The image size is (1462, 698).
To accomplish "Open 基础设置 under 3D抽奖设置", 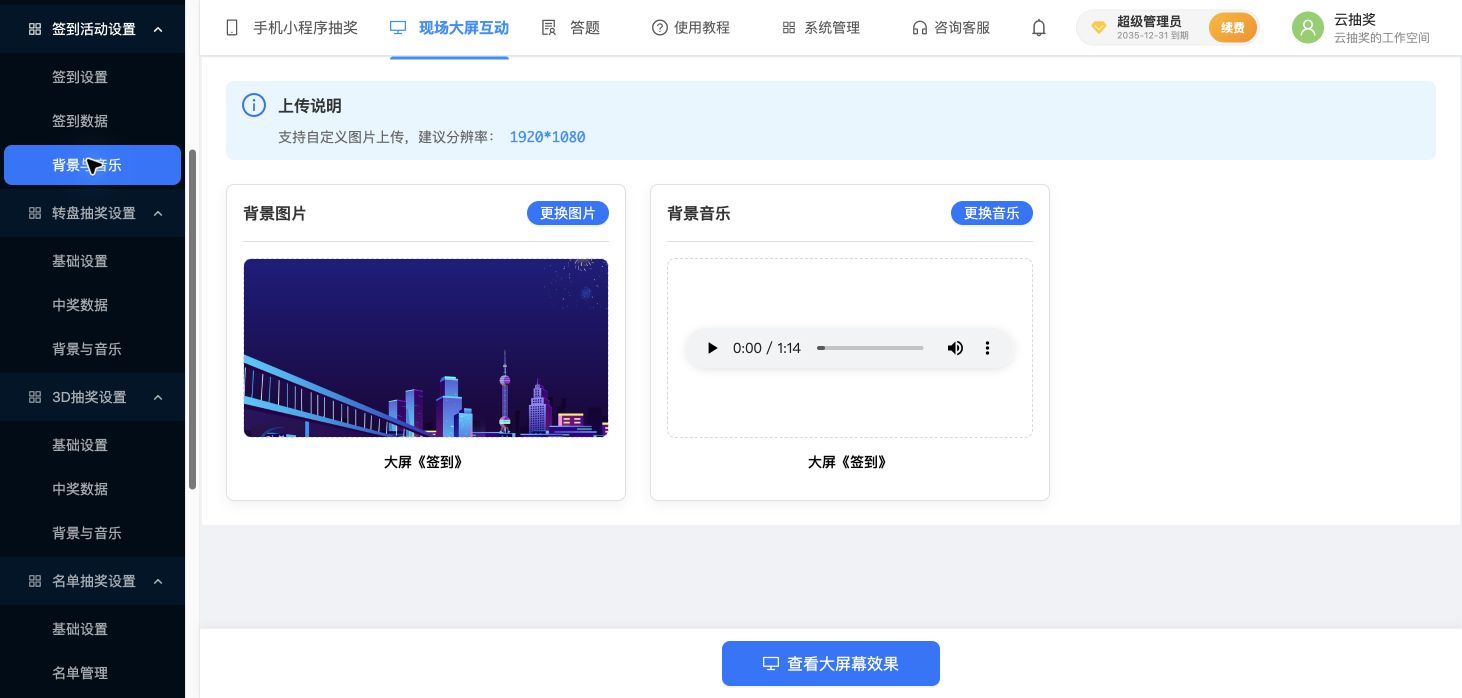I will pyautogui.click(x=80, y=445).
